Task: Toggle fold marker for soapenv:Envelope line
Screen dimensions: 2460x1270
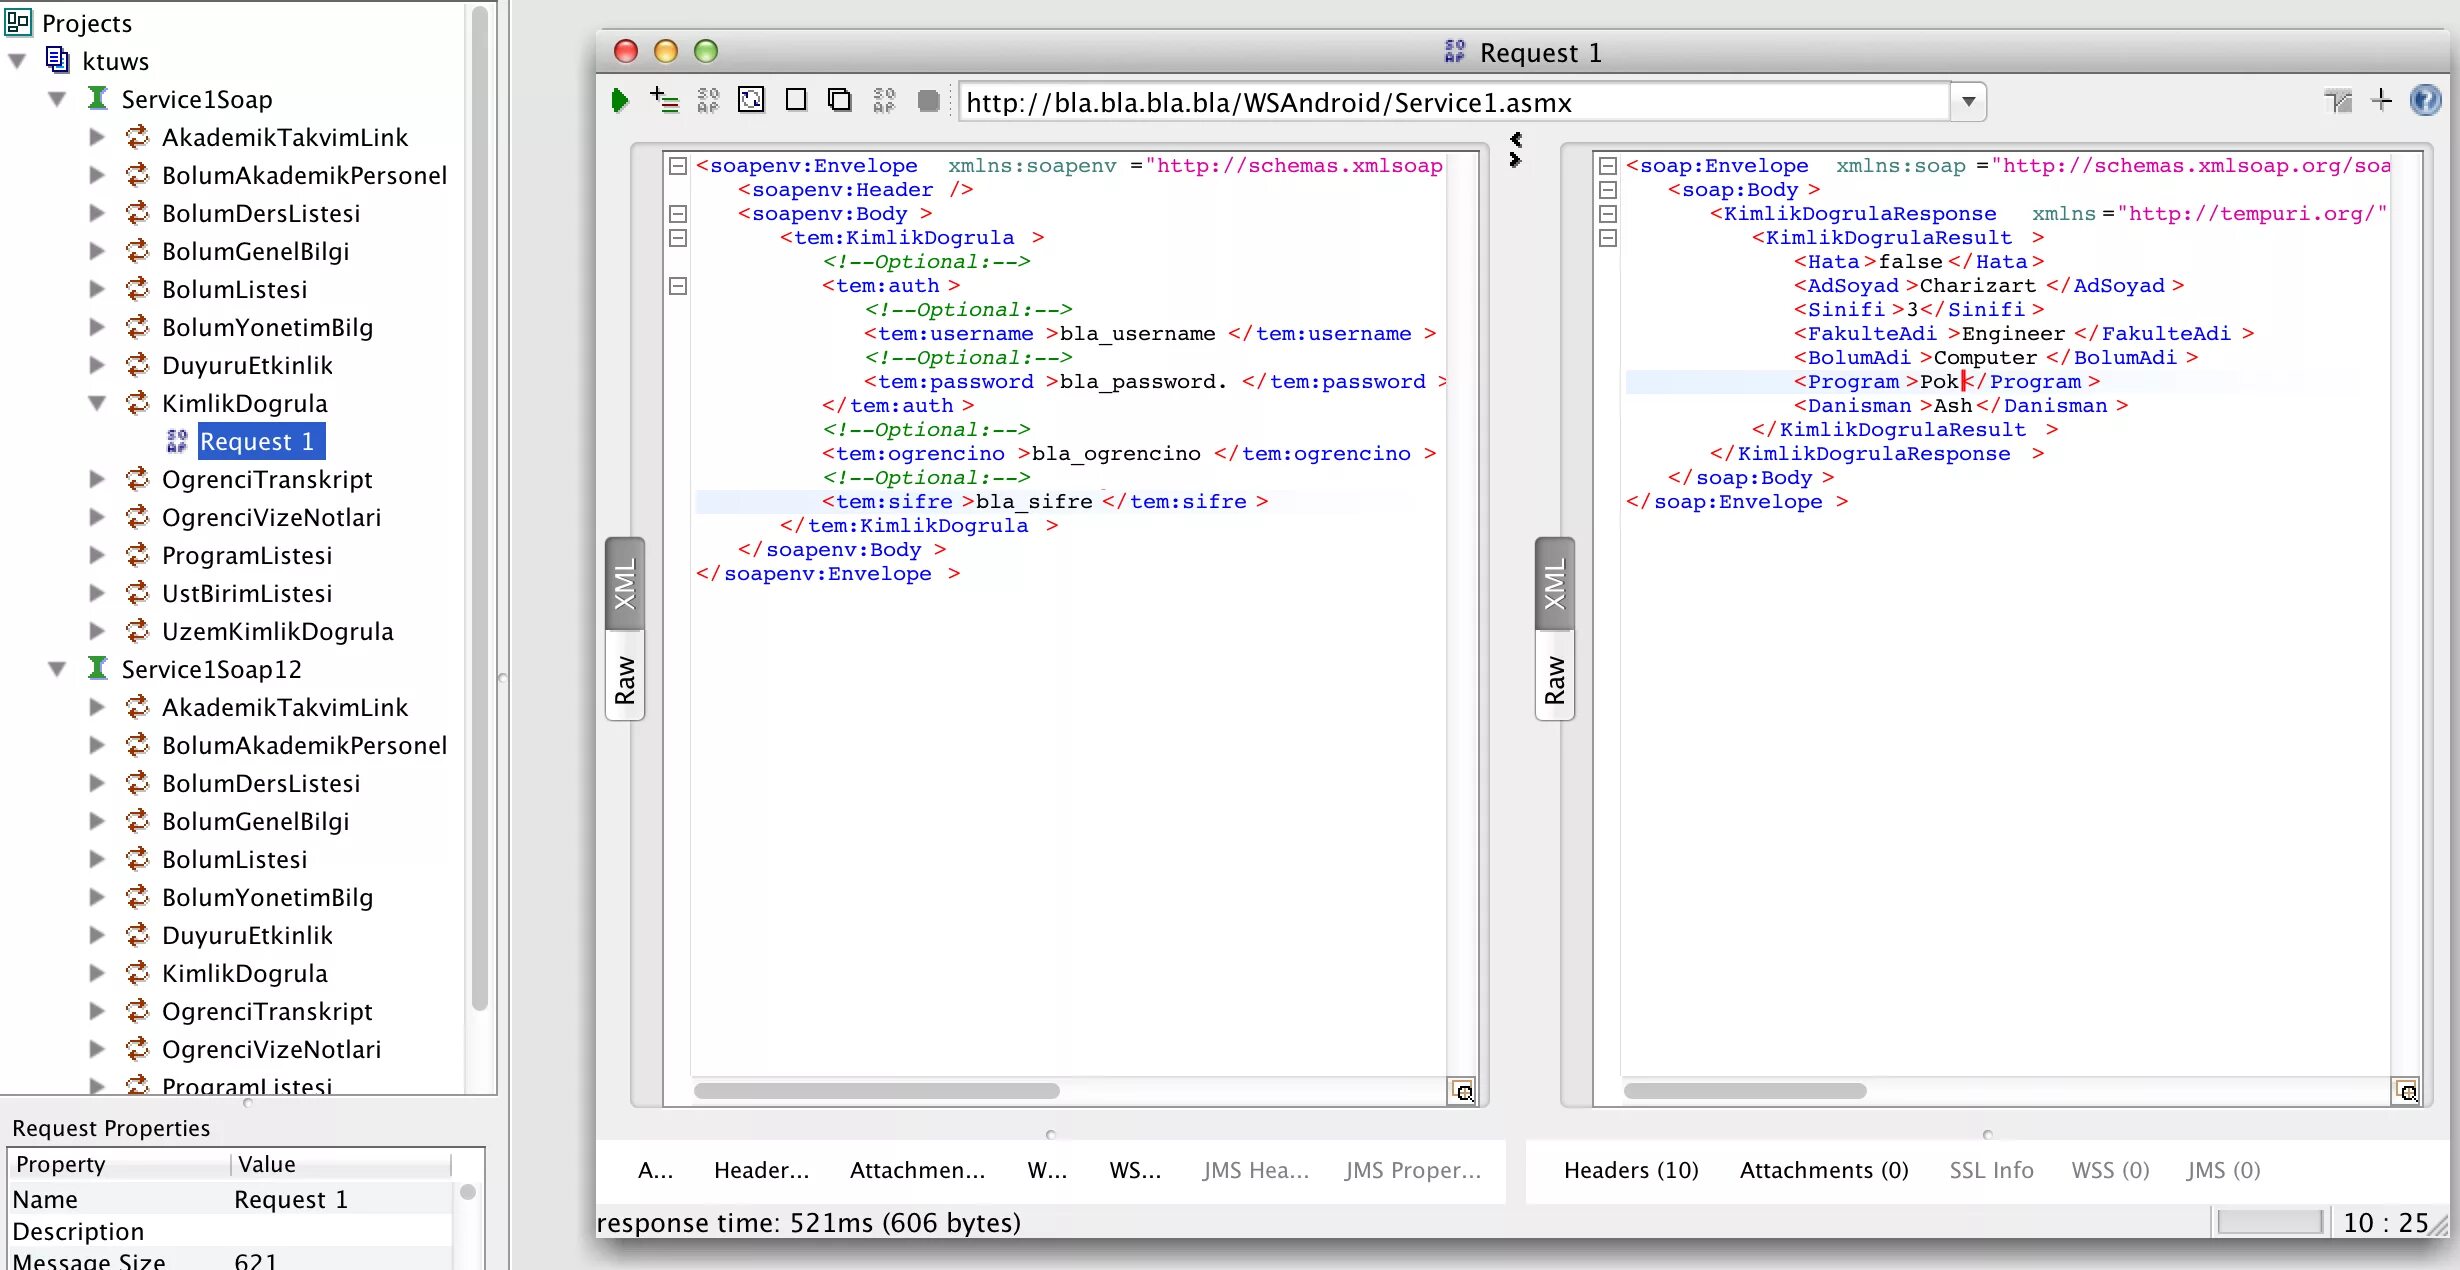Action: point(678,166)
